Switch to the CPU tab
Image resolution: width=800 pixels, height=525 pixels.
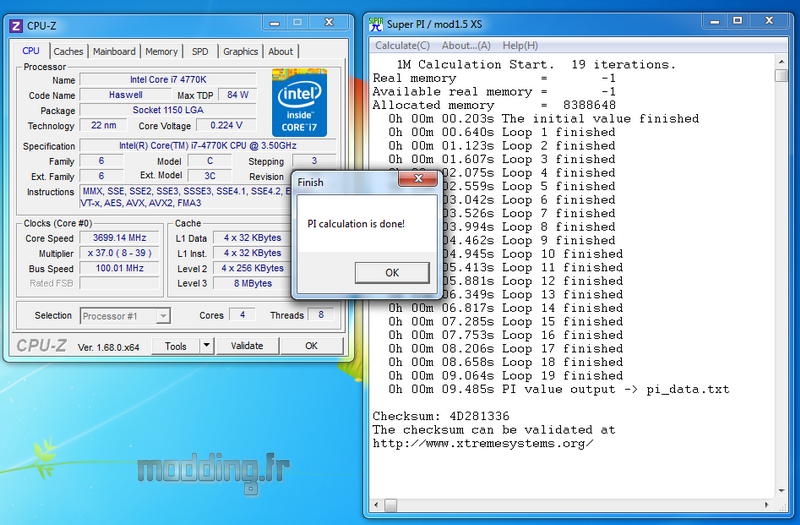[x=31, y=51]
